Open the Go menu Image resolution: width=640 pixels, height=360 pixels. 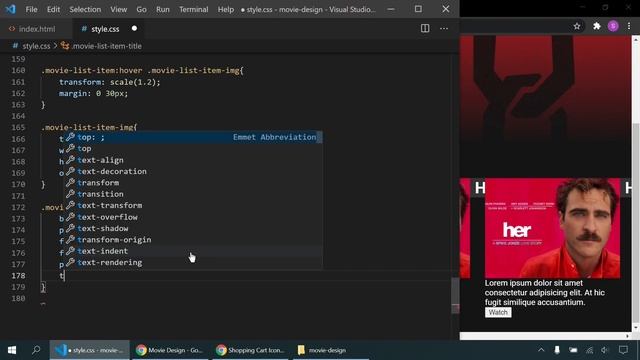[141, 9]
